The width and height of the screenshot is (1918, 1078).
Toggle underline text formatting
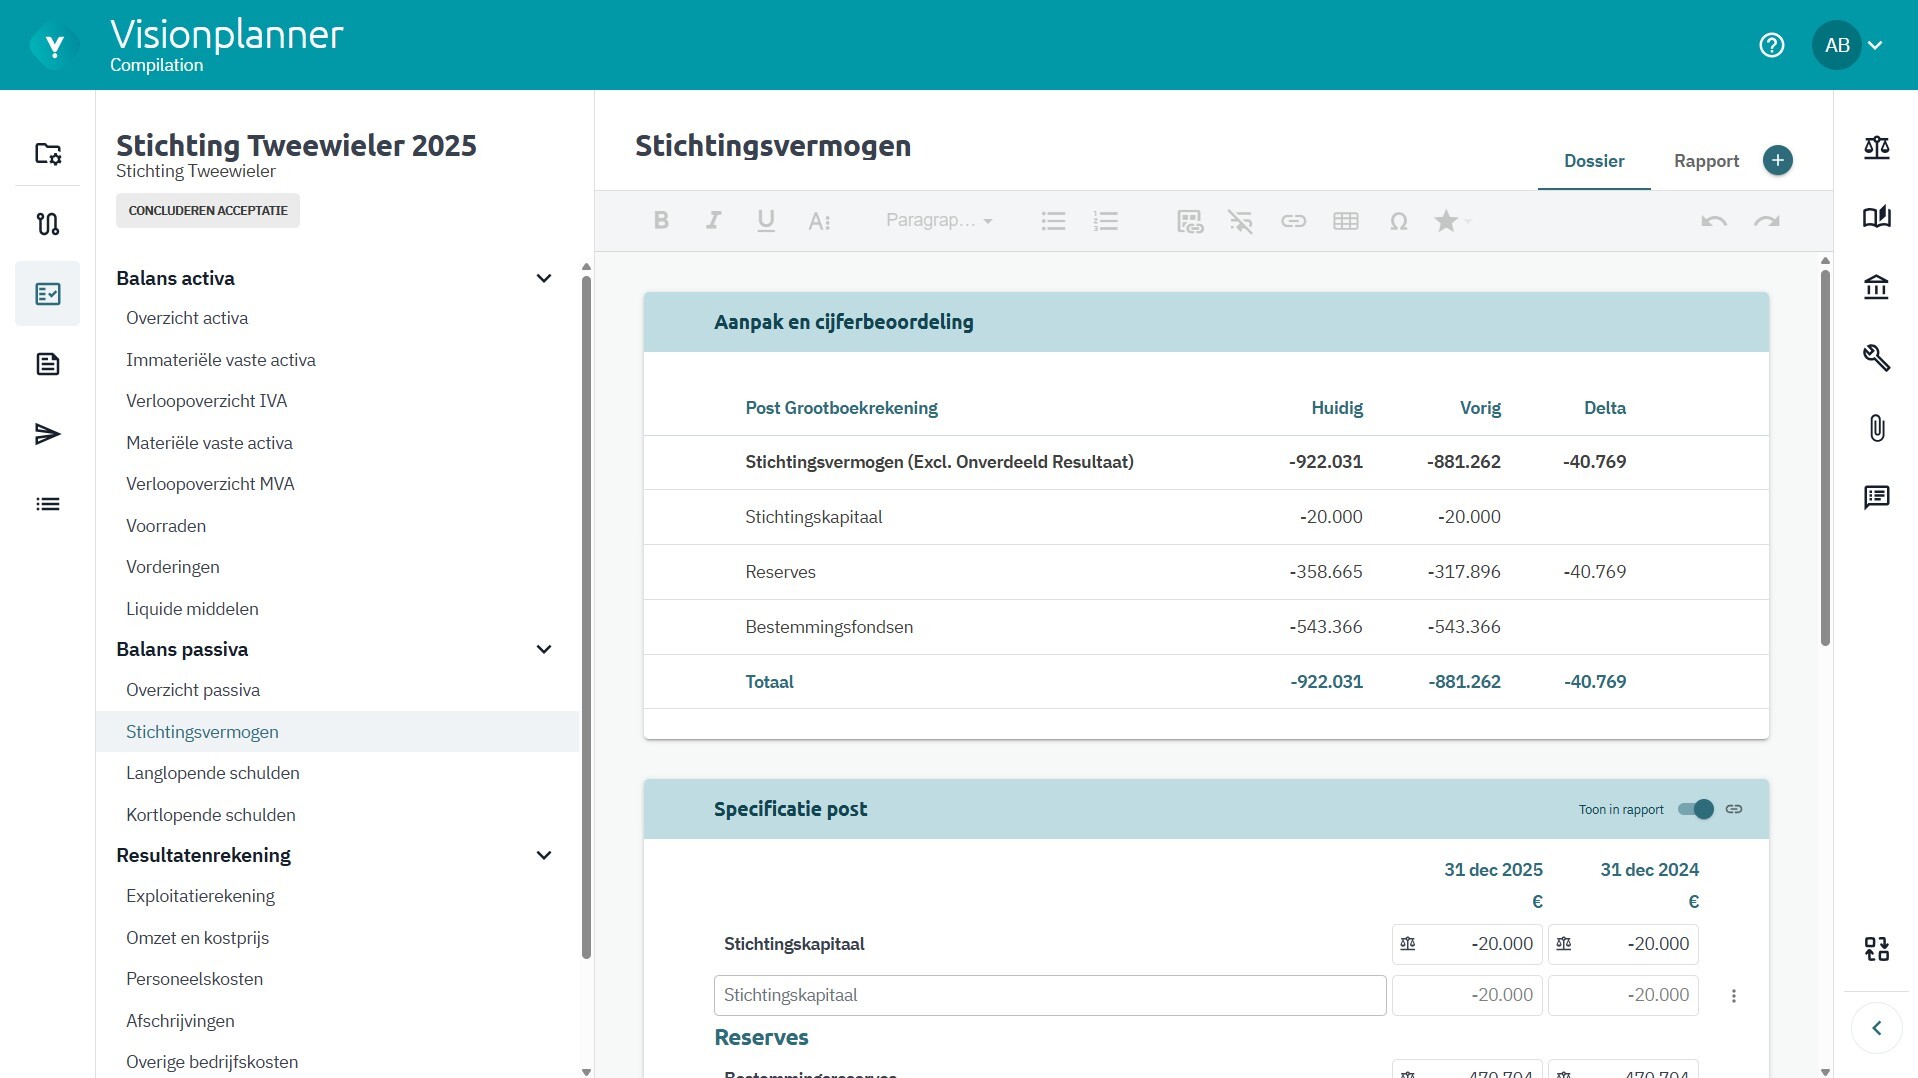pos(766,221)
